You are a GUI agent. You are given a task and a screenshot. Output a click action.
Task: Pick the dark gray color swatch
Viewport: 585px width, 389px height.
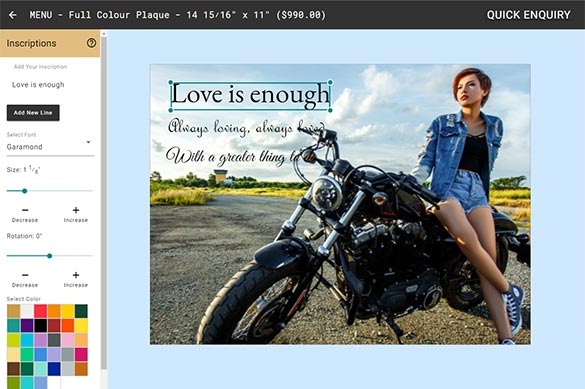pyautogui.click(x=54, y=340)
